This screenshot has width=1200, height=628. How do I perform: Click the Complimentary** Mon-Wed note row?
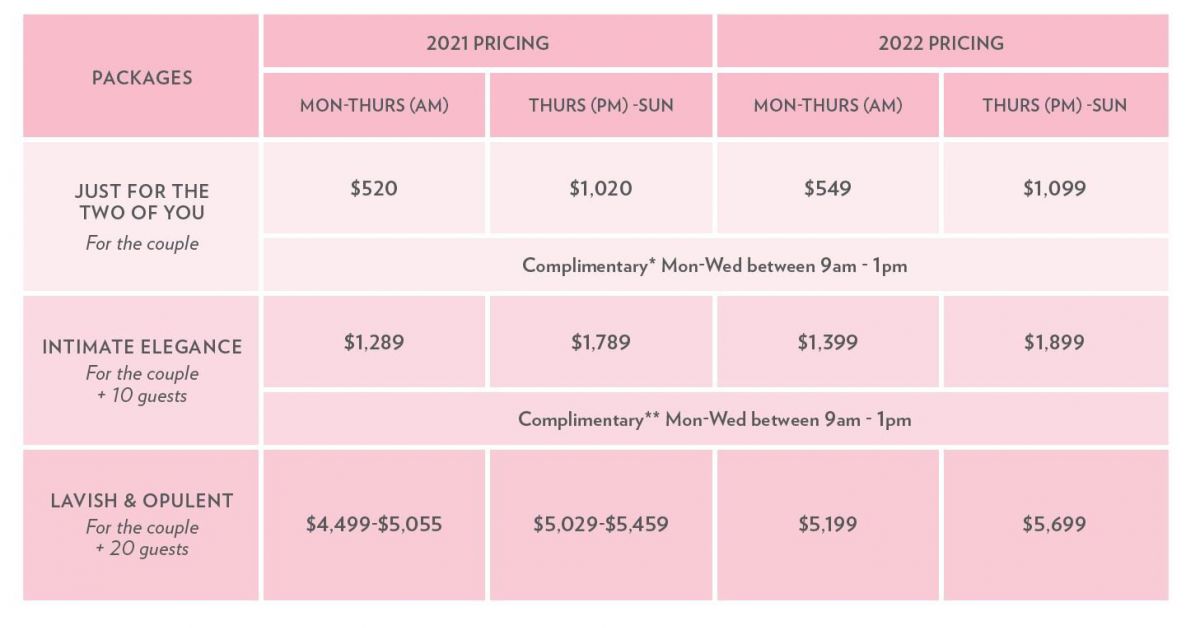(715, 419)
